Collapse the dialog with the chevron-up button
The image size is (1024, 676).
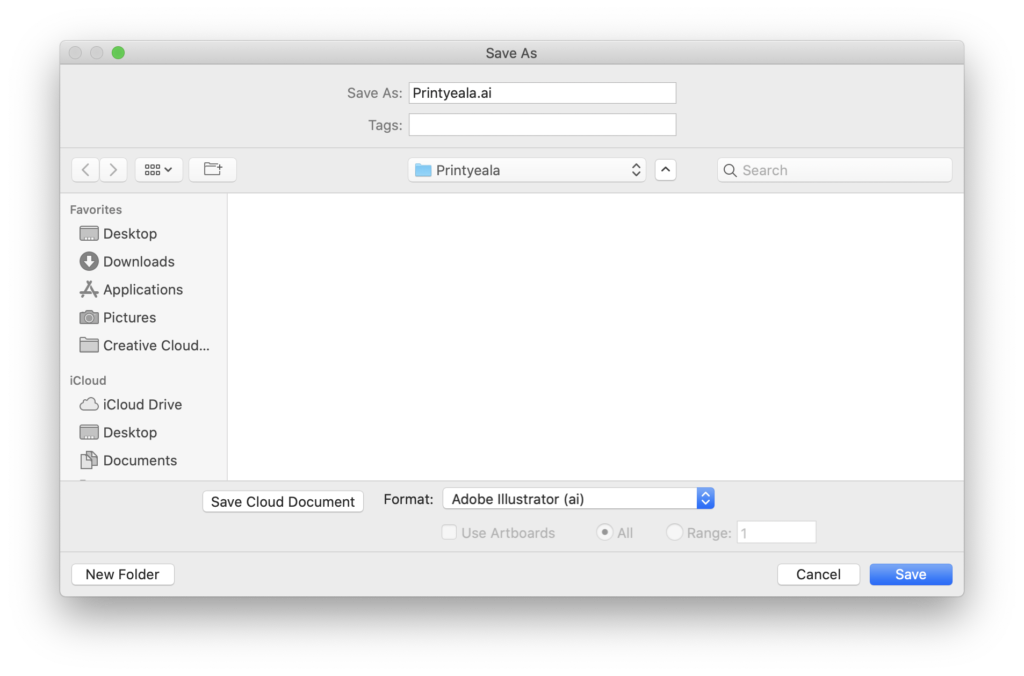click(666, 170)
